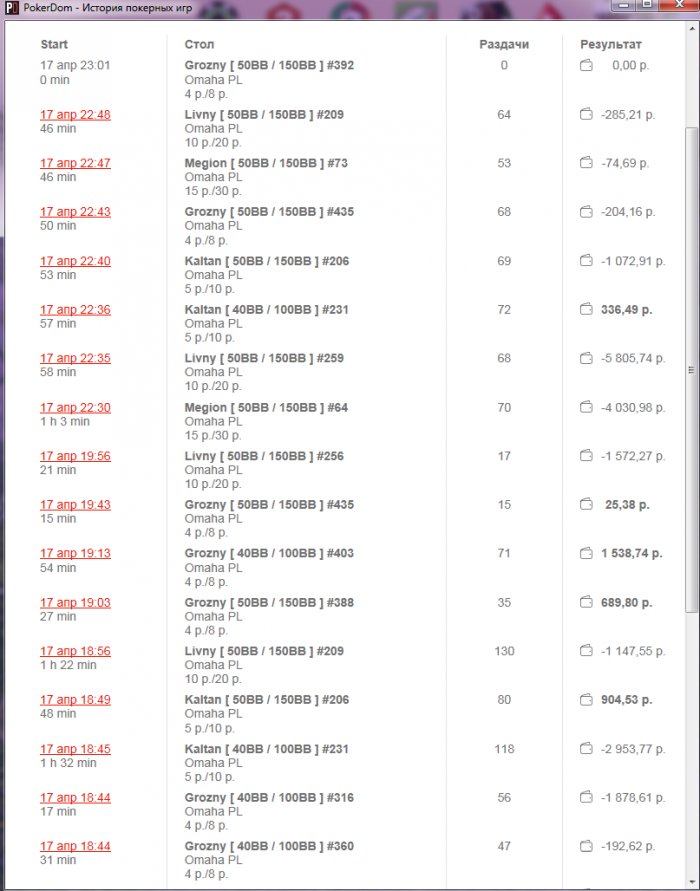Image resolution: width=700 pixels, height=891 pixels.
Task: Click the icon beside the -285,21 р. result
Action: click(x=587, y=115)
